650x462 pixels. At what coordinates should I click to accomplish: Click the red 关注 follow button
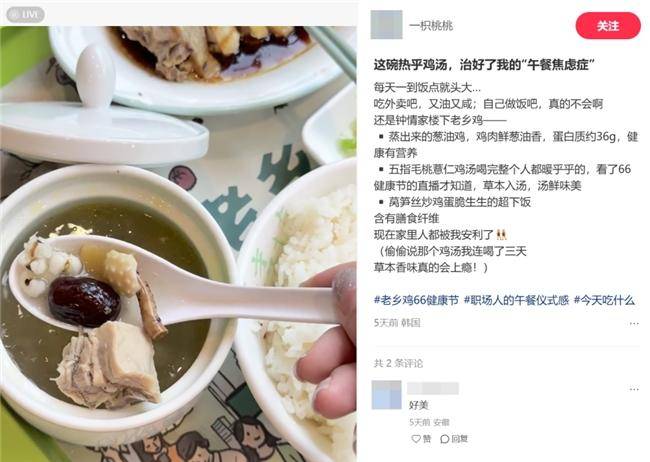(x=608, y=26)
